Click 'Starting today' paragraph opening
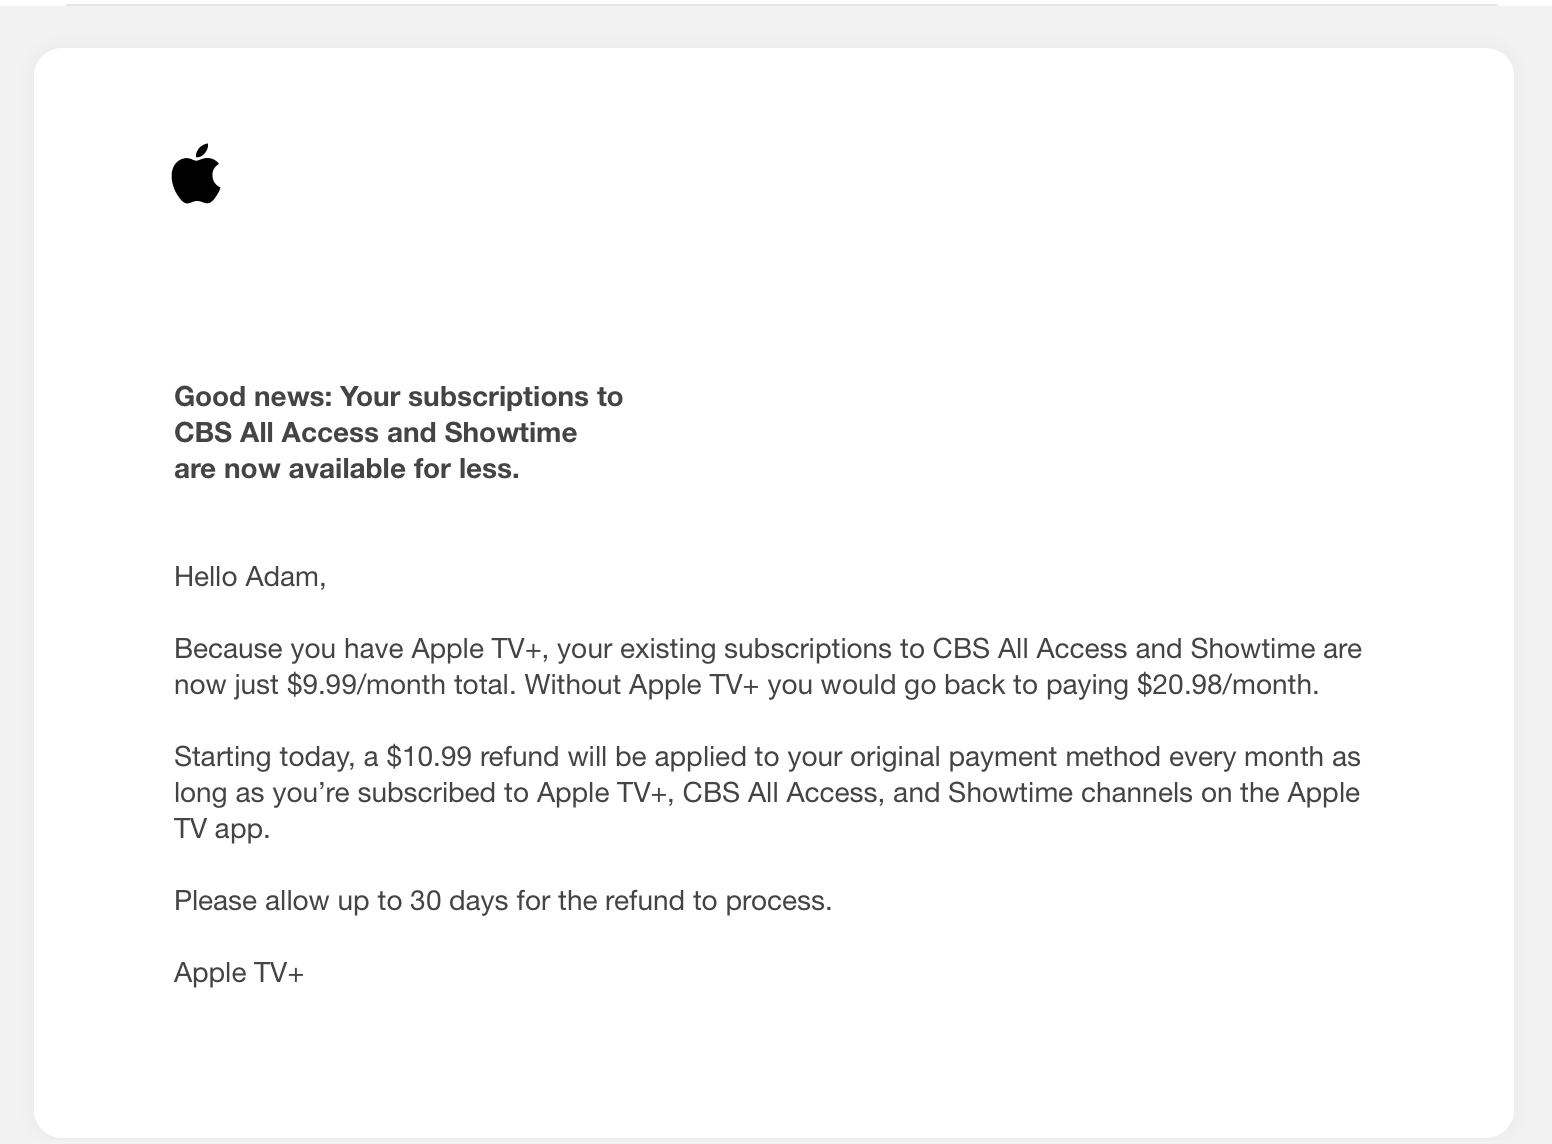 [x=261, y=757]
